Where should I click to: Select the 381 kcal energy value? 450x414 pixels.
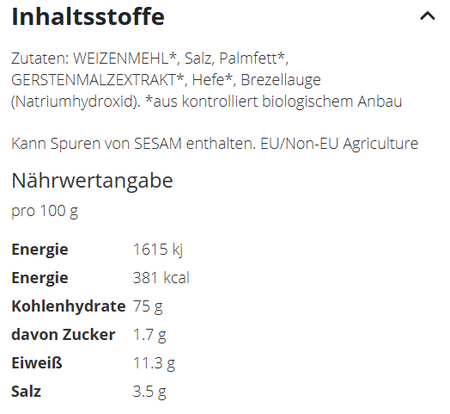[x=161, y=278]
